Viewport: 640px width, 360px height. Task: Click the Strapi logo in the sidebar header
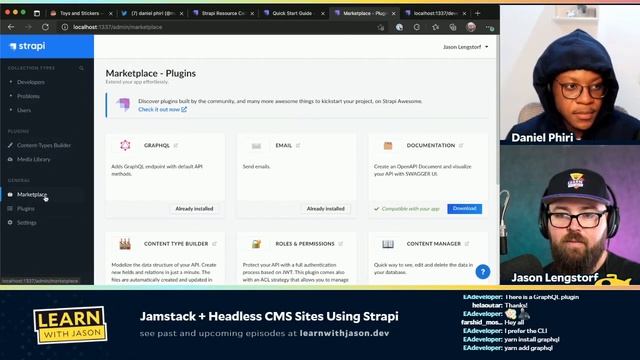[x=27, y=46]
